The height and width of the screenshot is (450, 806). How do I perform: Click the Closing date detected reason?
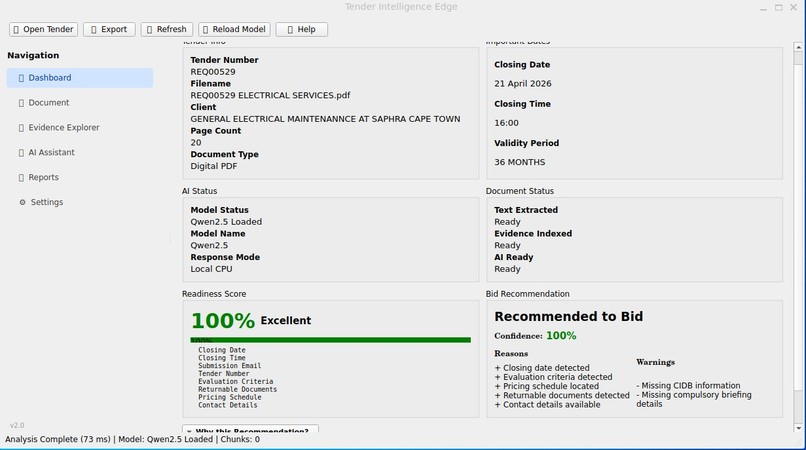tap(542, 368)
